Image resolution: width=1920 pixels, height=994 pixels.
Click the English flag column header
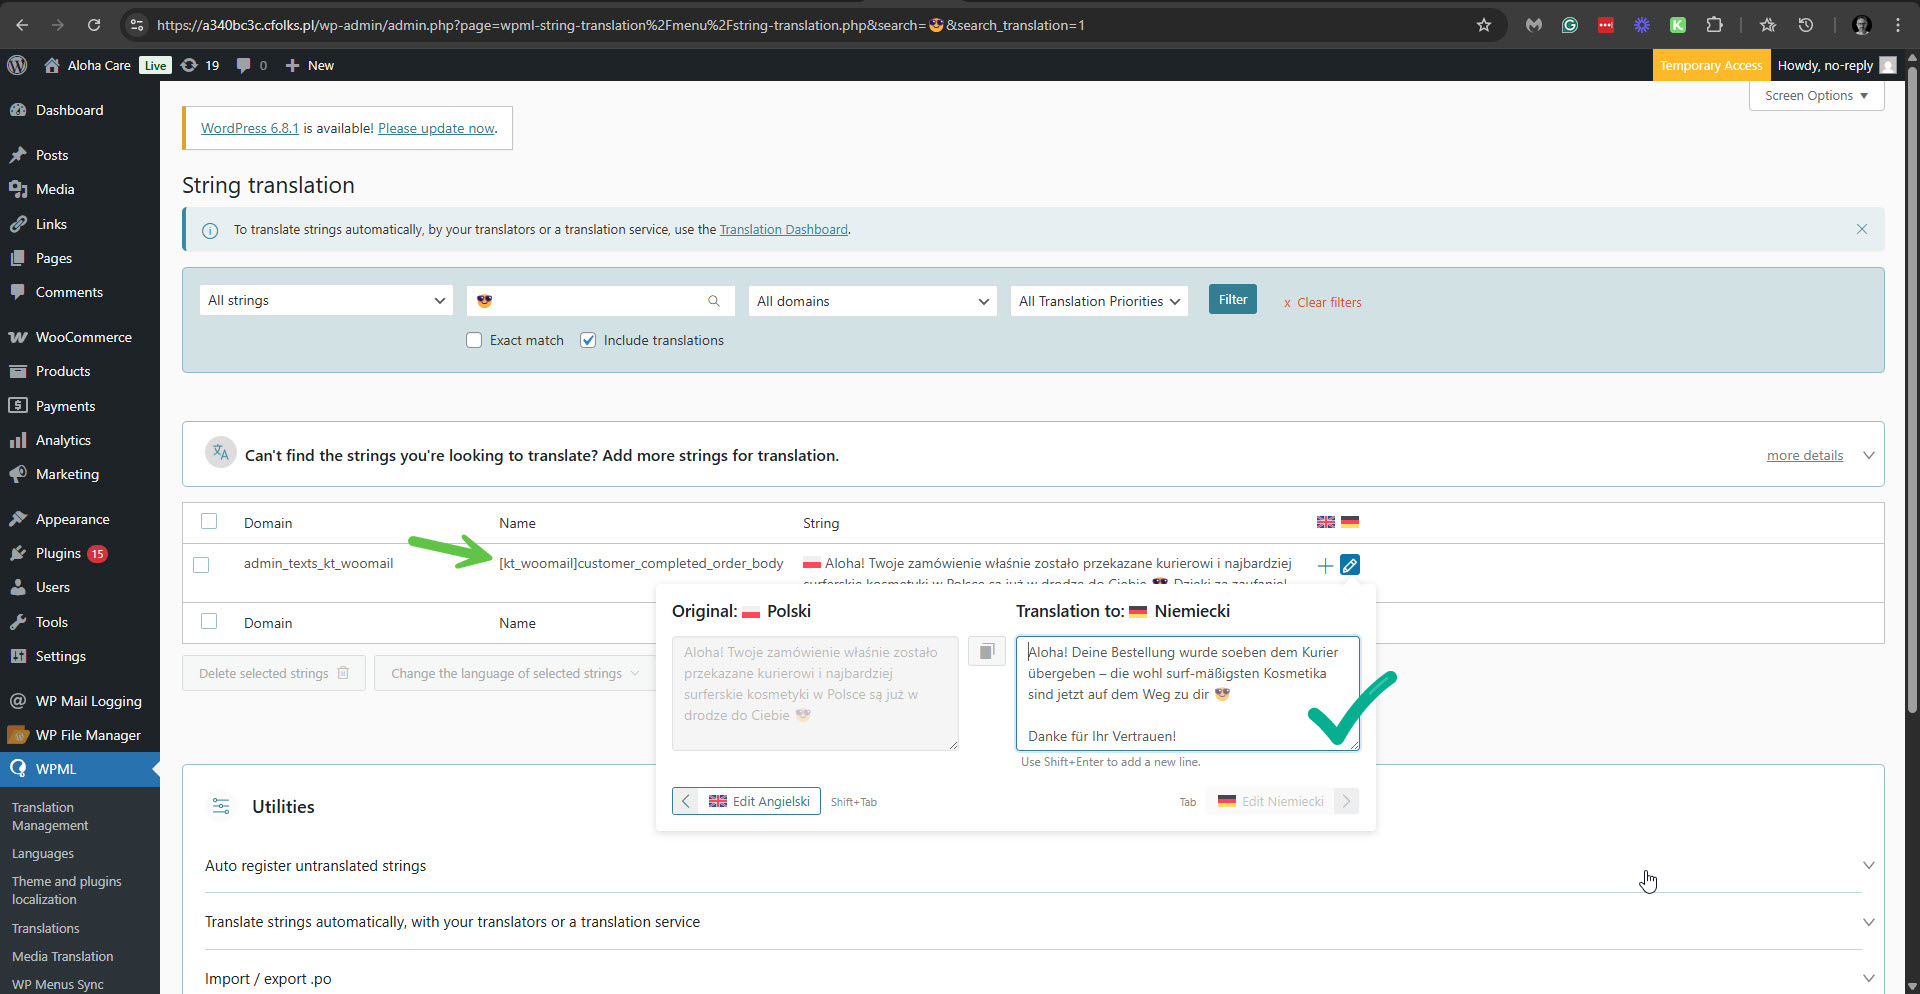click(x=1326, y=522)
